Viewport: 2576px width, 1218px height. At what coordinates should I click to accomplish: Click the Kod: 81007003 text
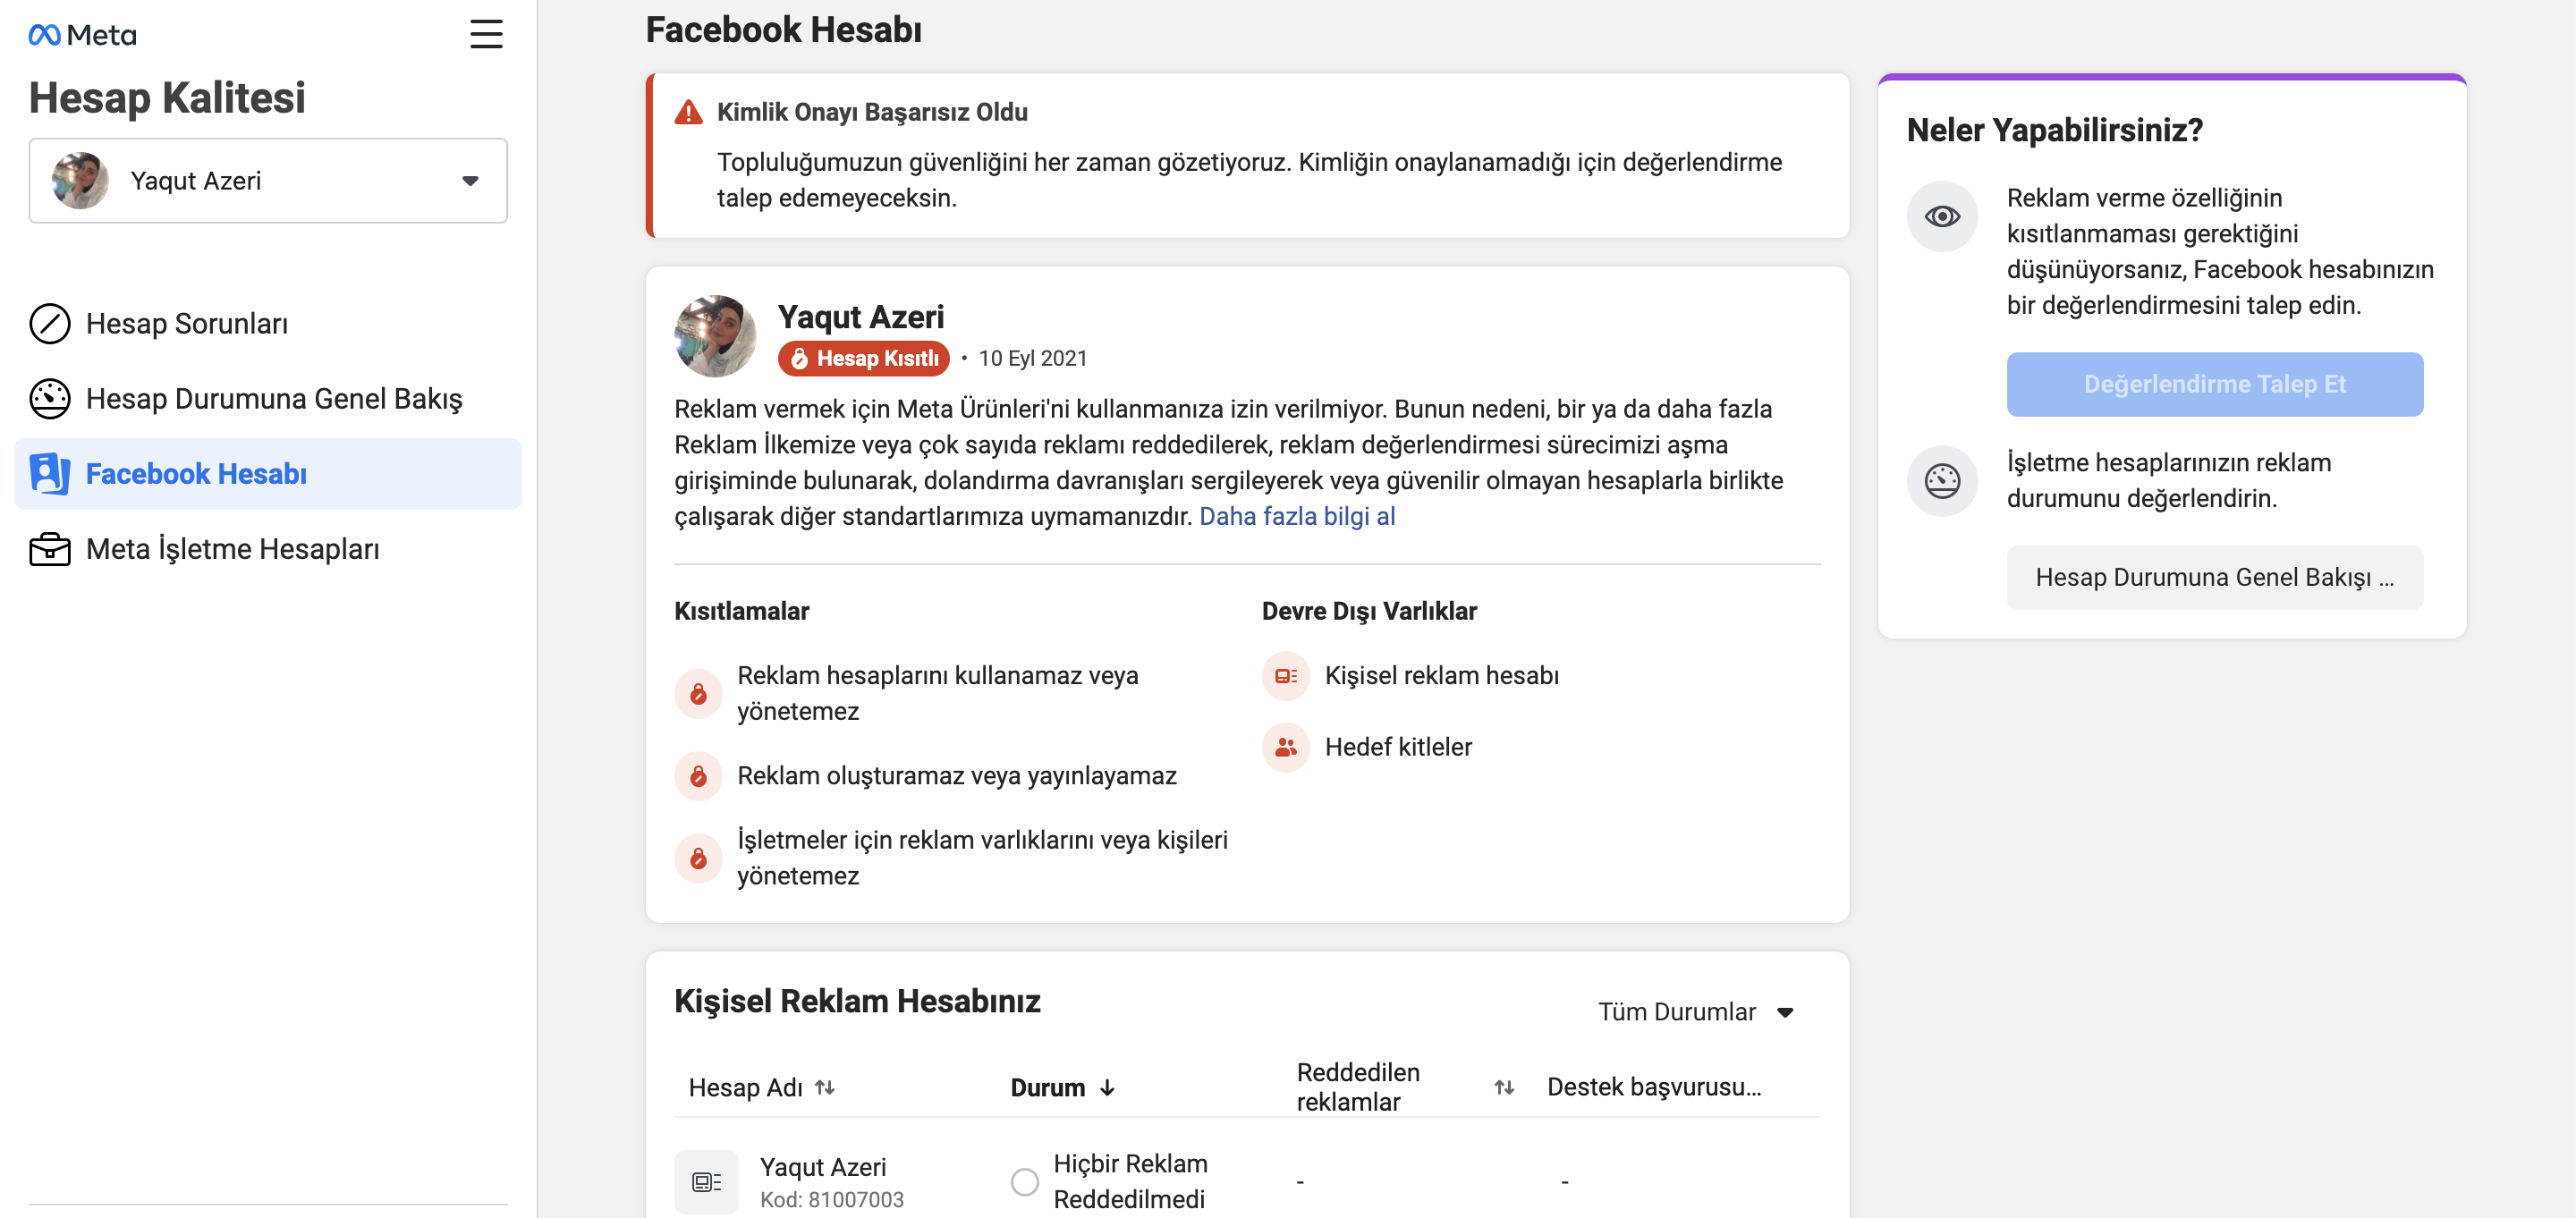pyautogui.click(x=832, y=1200)
